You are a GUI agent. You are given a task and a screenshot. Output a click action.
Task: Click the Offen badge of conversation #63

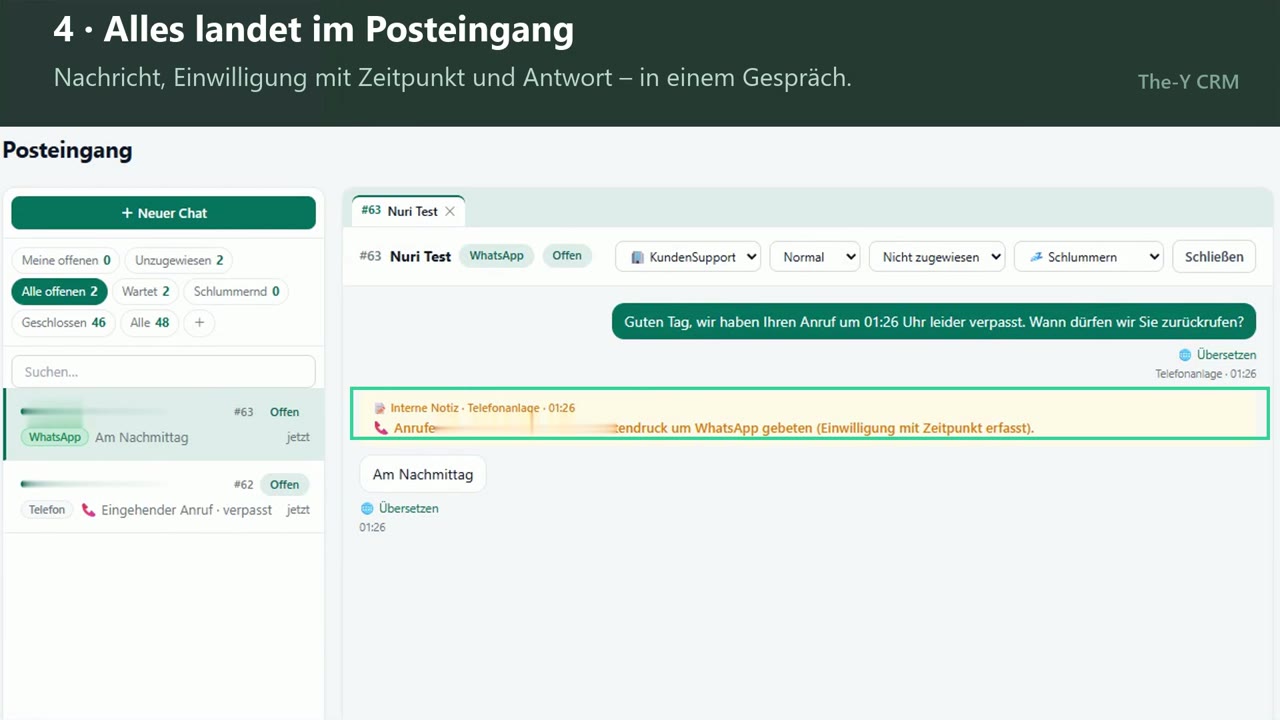[284, 412]
